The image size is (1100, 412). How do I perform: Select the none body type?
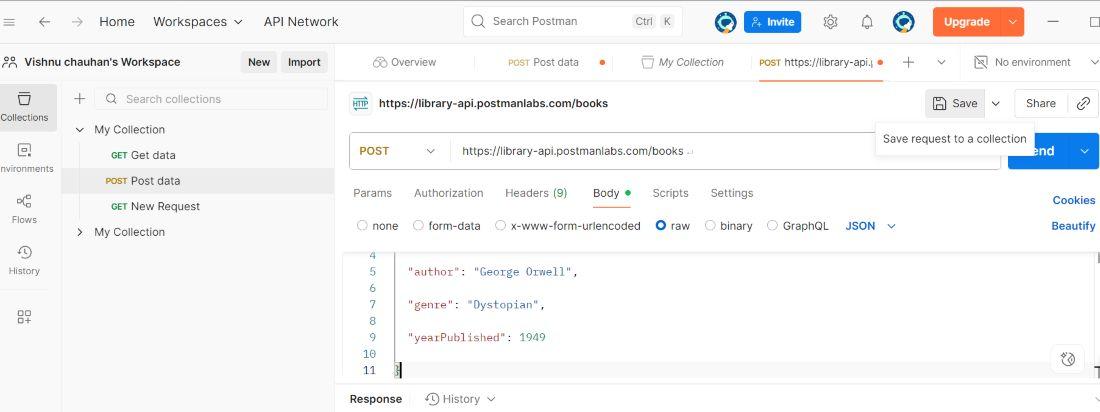point(362,226)
